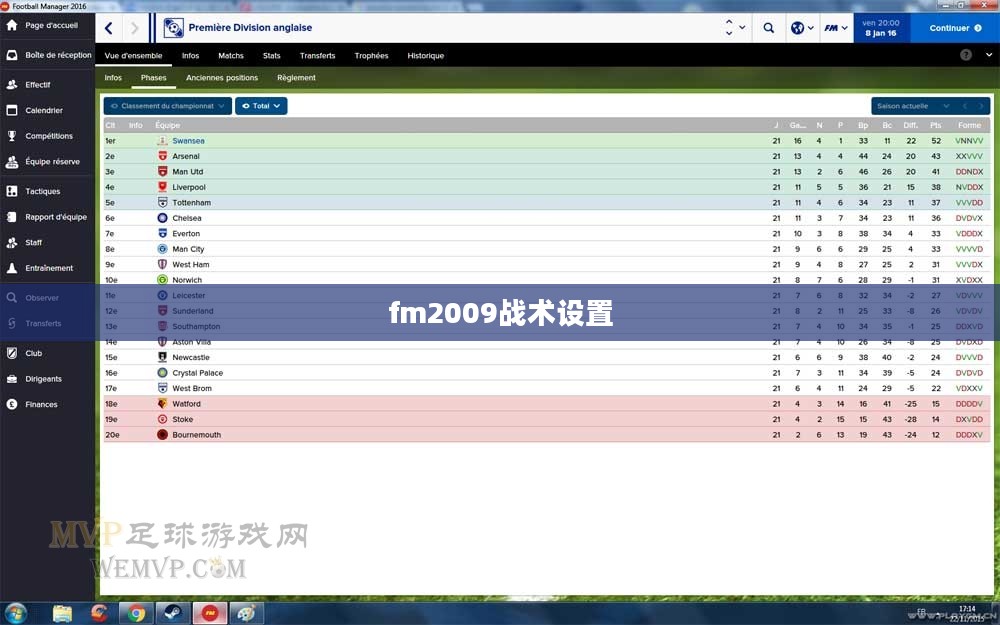Switch to Transferts tab
1000x625 pixels.
tap(318, 55)
